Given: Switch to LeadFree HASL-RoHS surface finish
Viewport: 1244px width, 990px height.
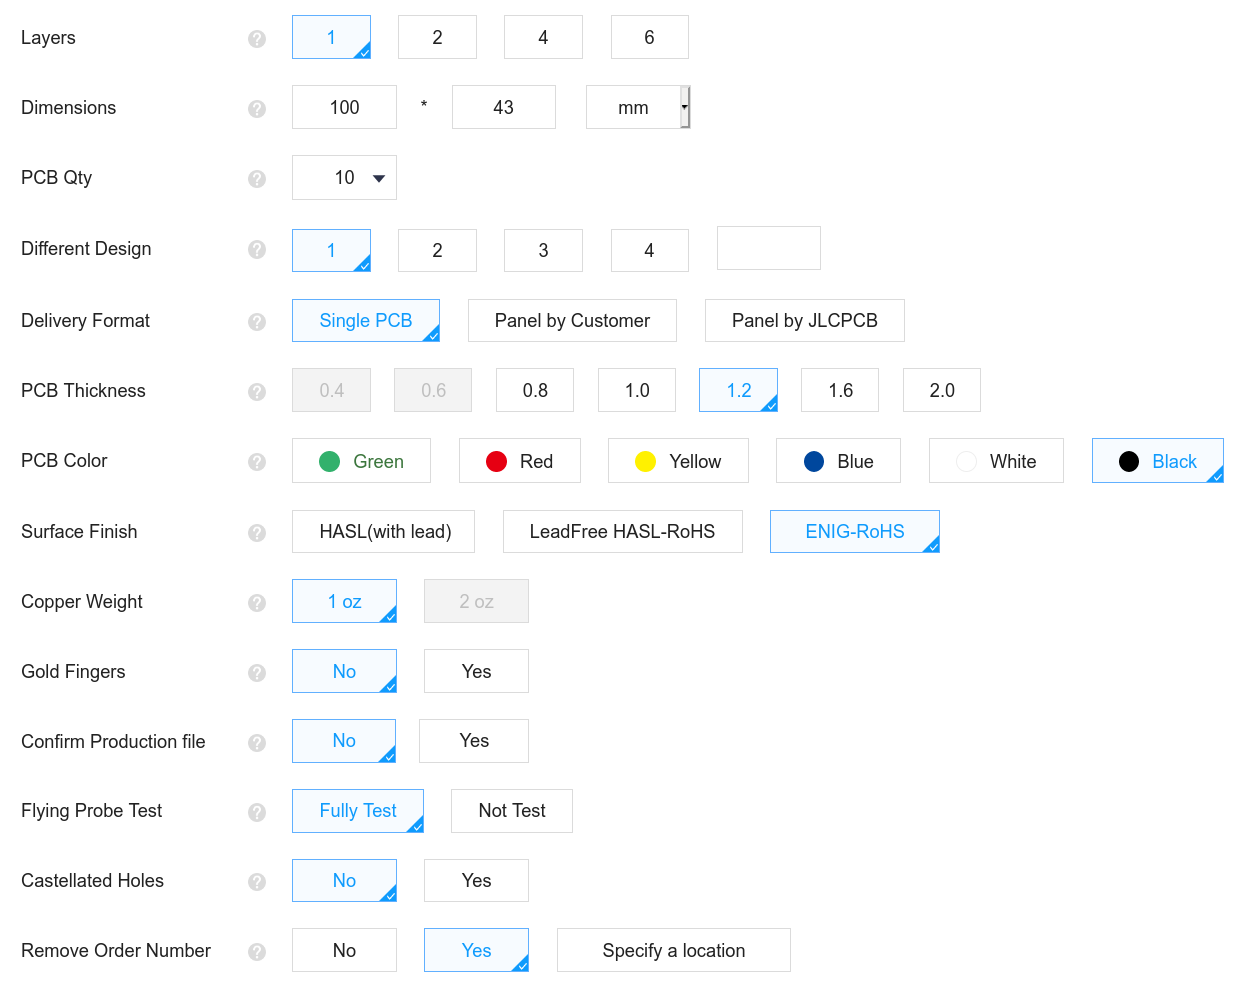Looking at the screenshot, I should (622, 531).
